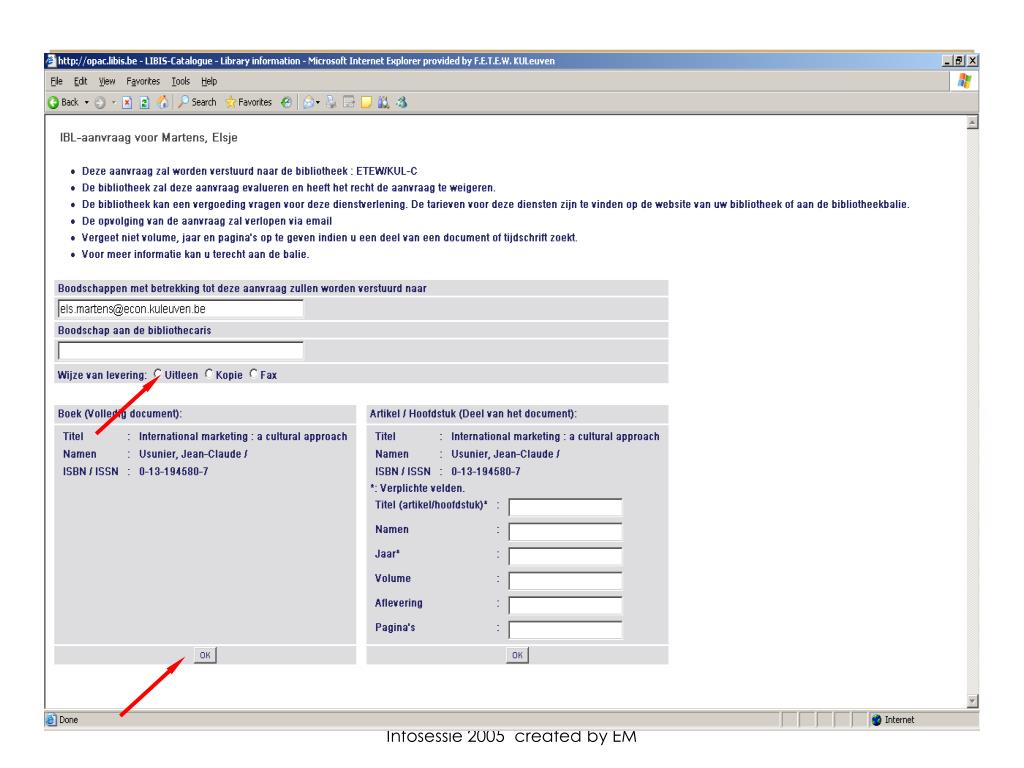Click OK under the Boek section

coord(205,655)
